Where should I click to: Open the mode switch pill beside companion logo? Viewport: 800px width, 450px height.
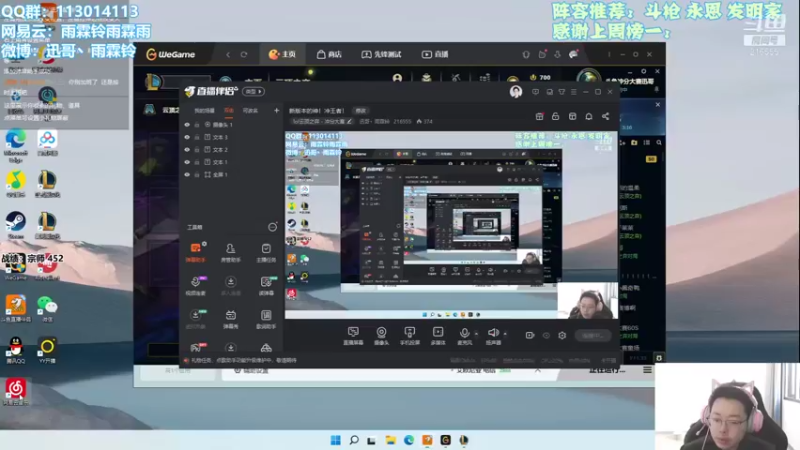(x=254, y=92)
